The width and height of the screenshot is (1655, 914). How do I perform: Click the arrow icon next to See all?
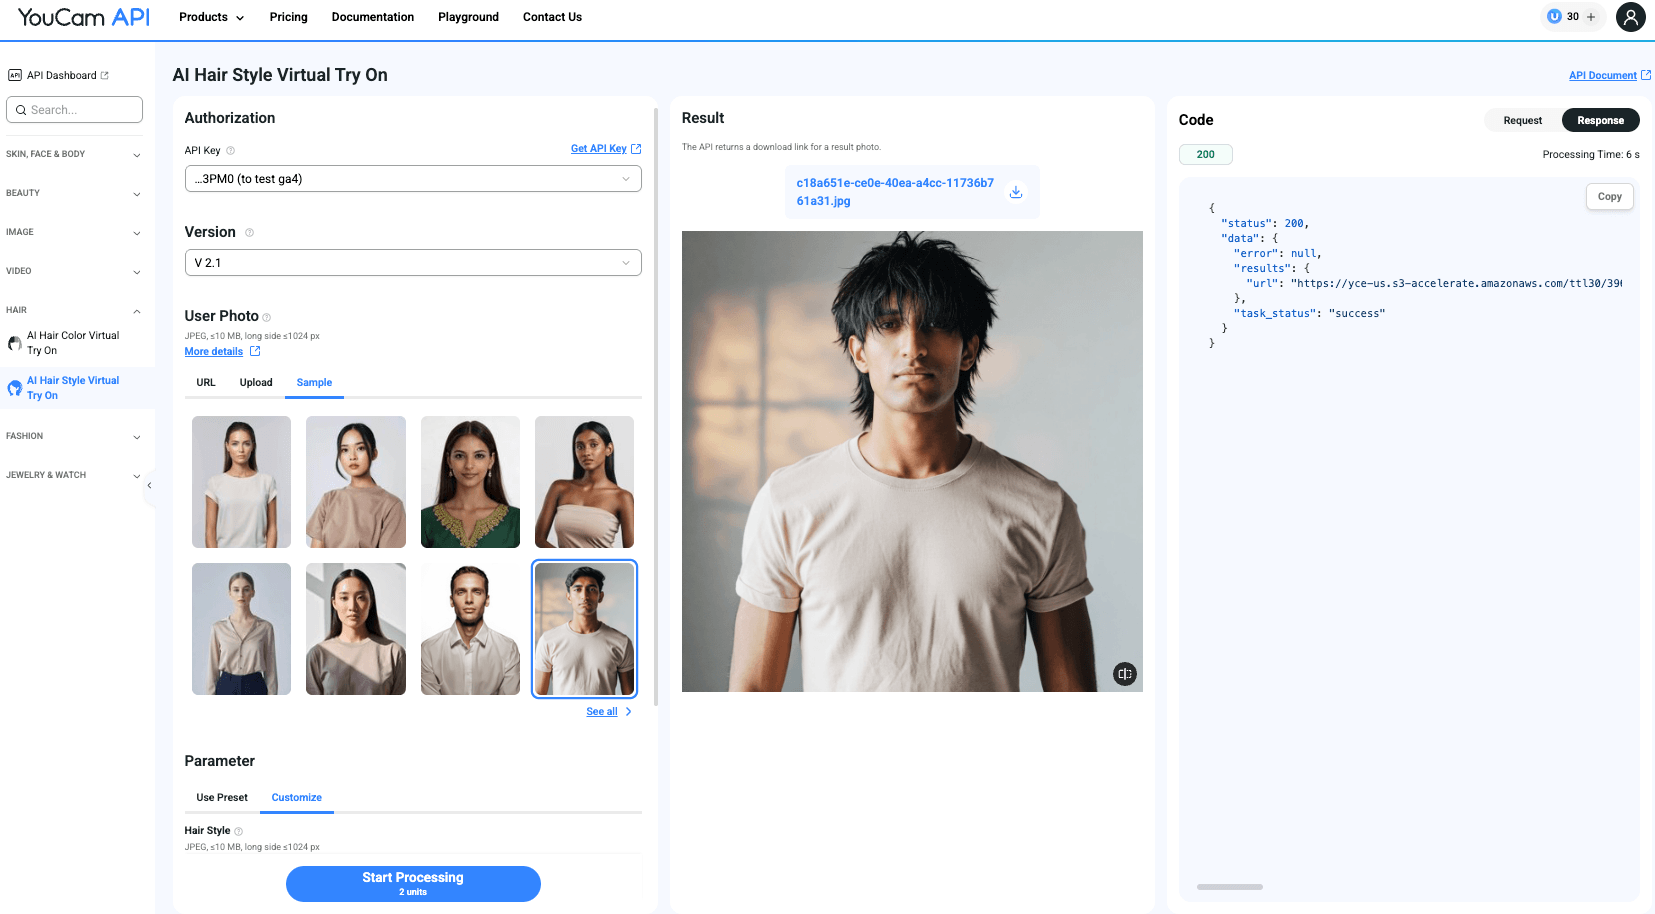(628, 712)
